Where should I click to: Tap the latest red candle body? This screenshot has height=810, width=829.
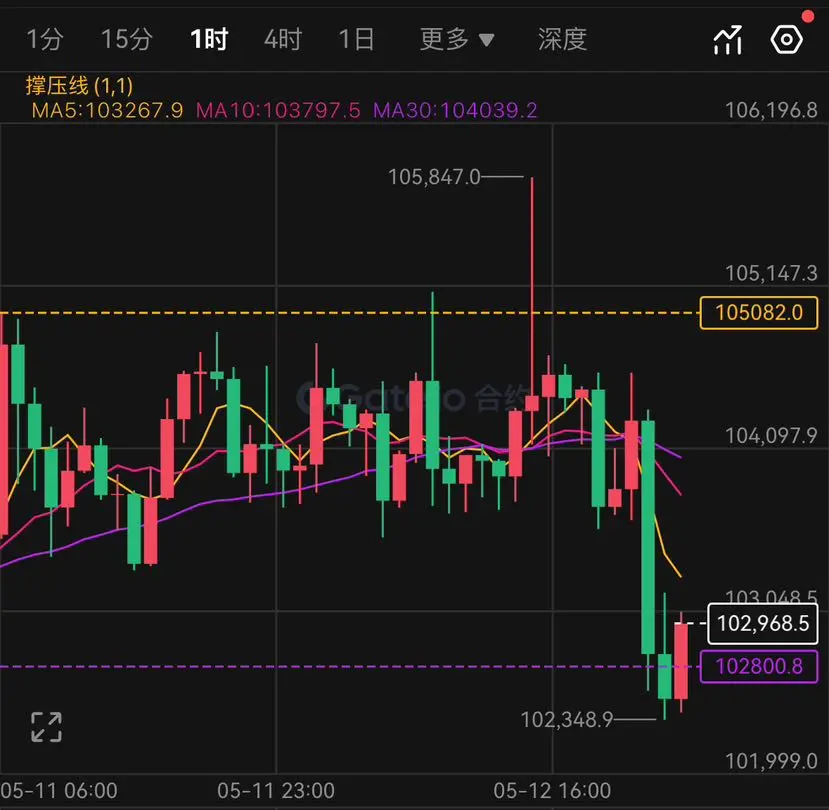pos(681,661)
